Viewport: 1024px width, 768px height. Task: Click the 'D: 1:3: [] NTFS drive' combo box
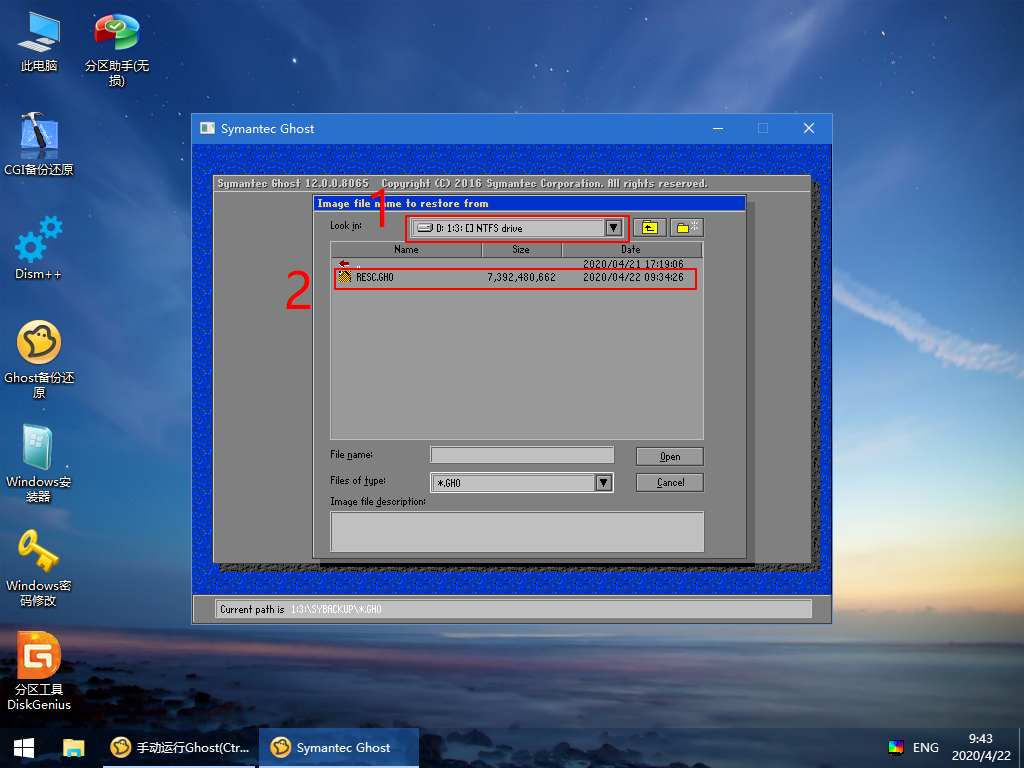click(x=517, y=228)
